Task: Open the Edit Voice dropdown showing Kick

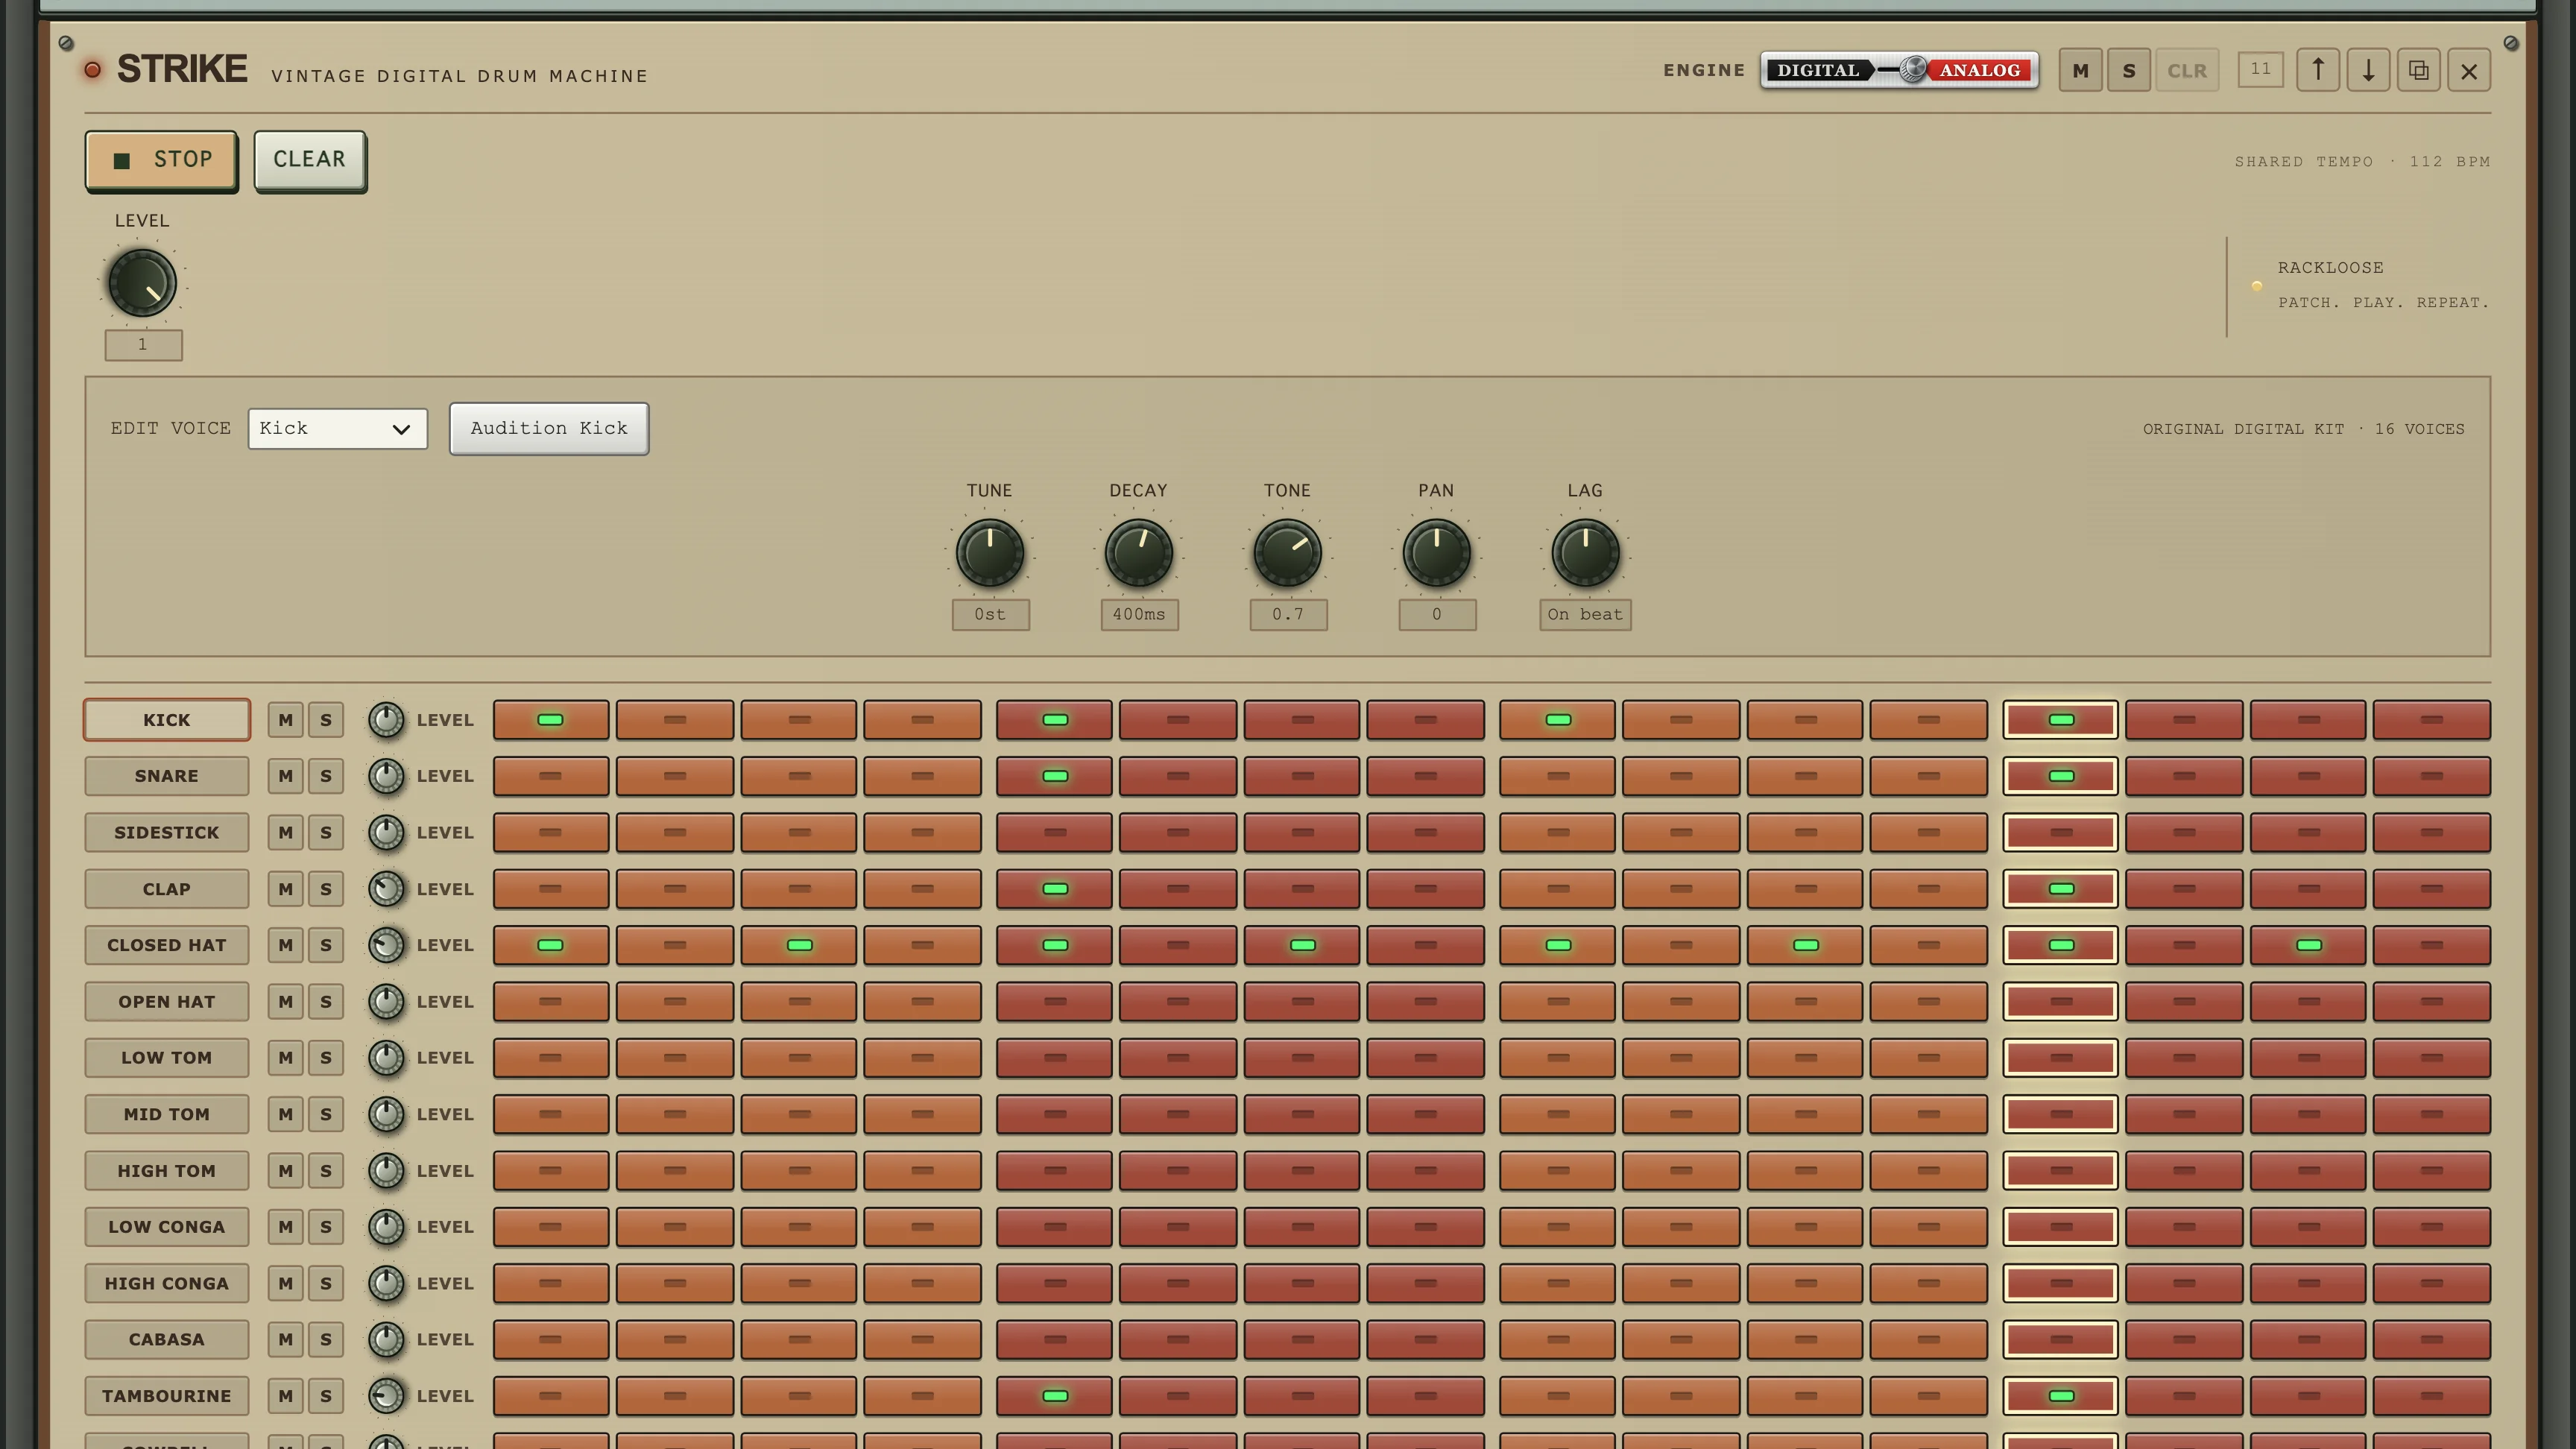Action: click(338, 429)
